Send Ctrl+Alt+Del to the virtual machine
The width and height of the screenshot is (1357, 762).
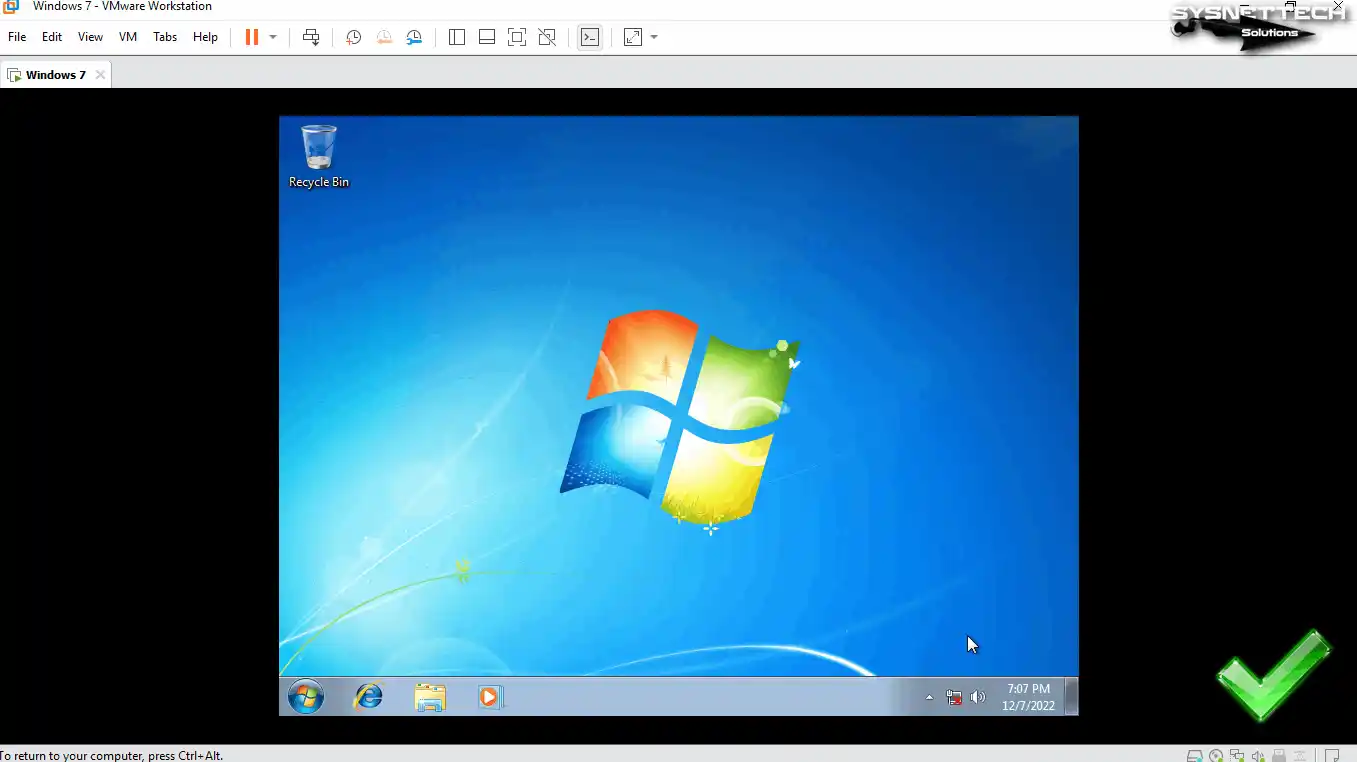tap(311, 37)
